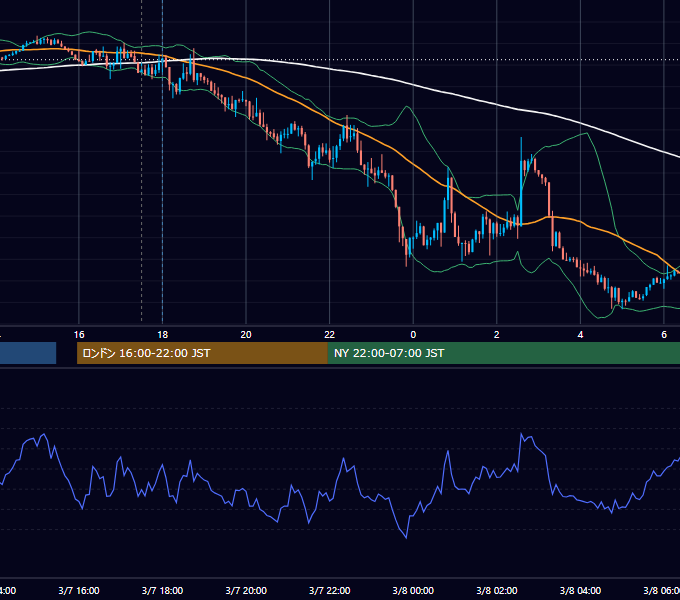Click the 4 hour label on price chart axis

tap(580, 335)
